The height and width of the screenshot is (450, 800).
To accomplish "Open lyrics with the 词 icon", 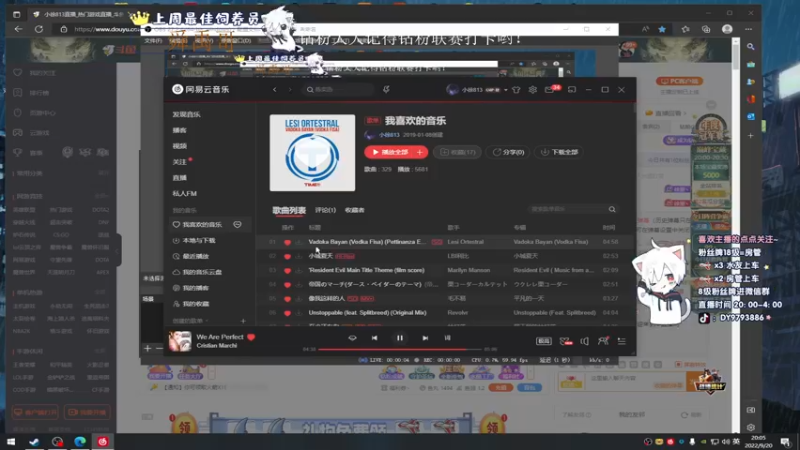I will [447, 338].
